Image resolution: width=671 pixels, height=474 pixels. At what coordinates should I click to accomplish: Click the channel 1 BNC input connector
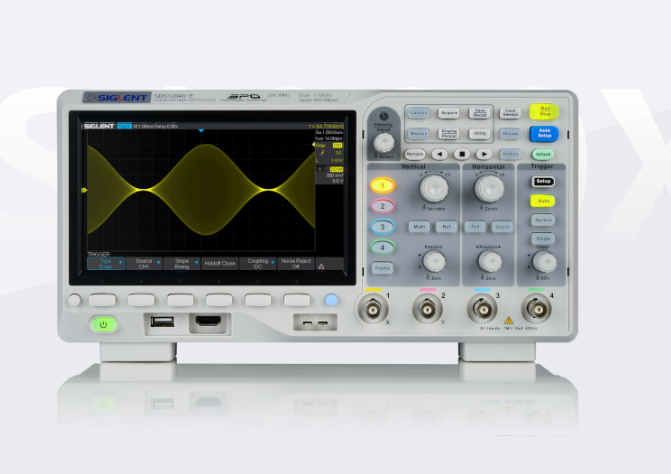(373, 308)
